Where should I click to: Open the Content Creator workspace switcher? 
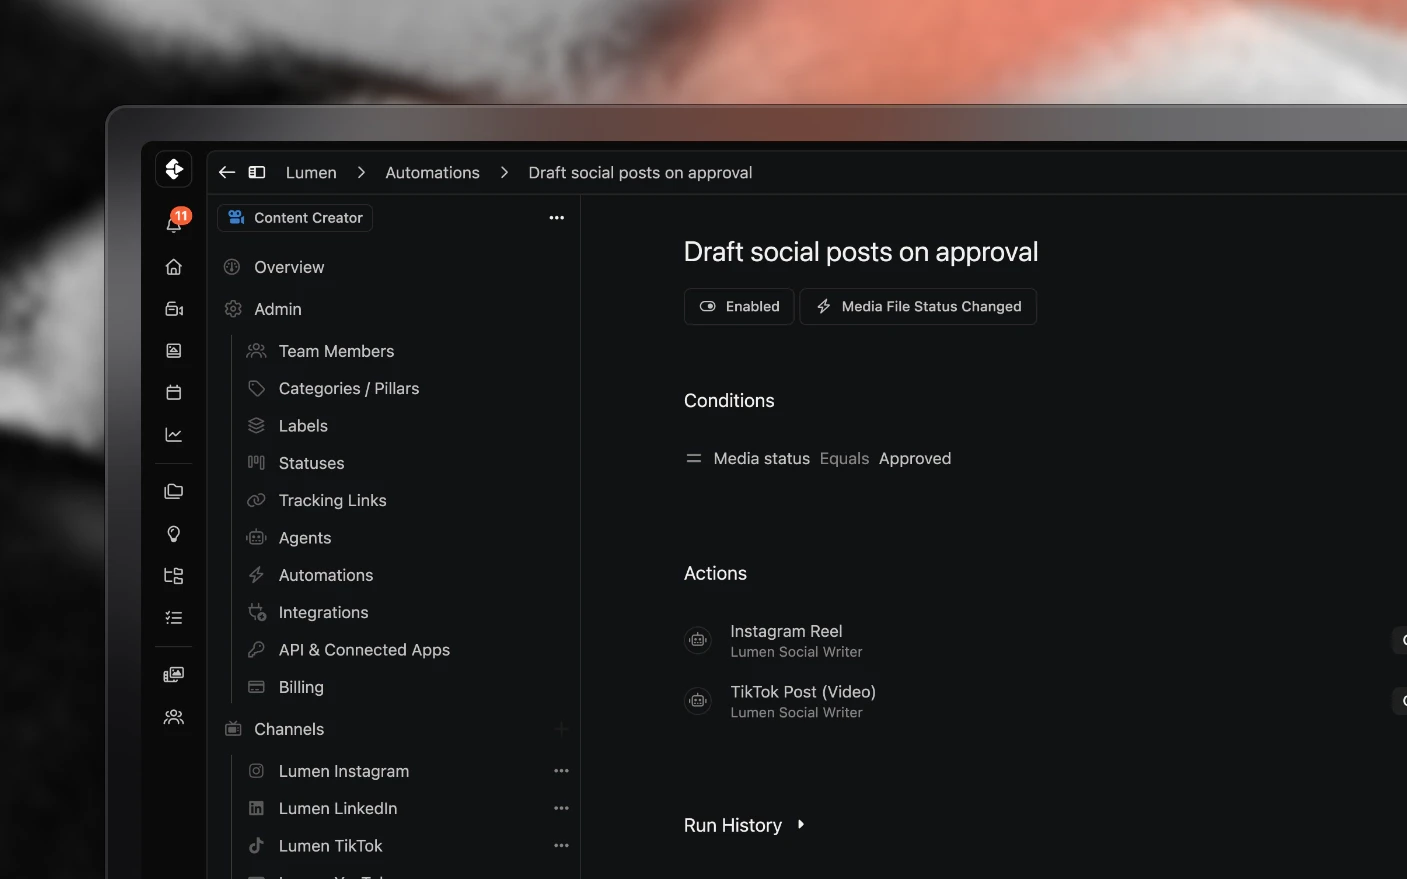click(x=295, y=218)
